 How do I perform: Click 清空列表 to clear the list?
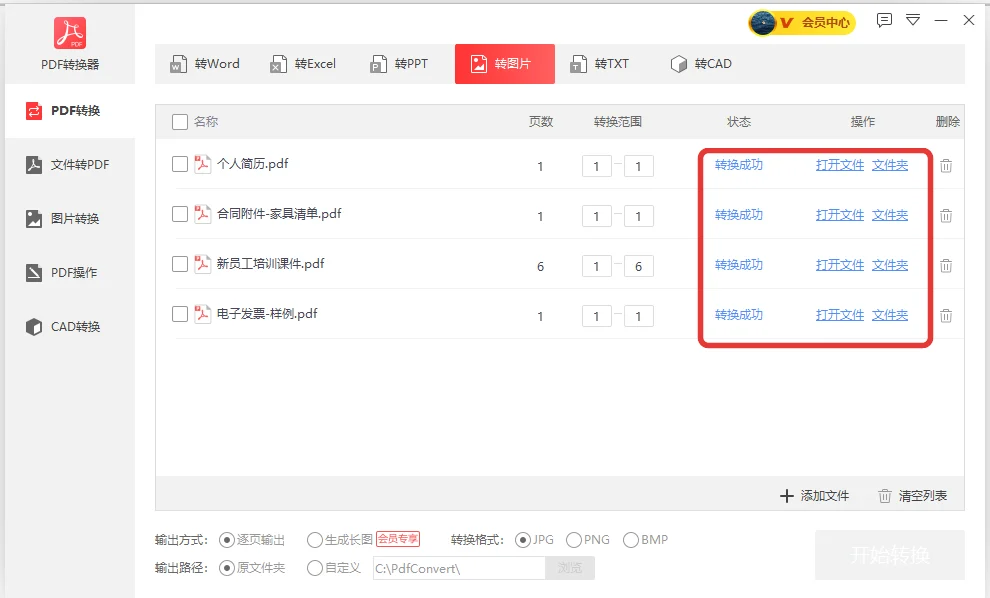click(912, 496)
